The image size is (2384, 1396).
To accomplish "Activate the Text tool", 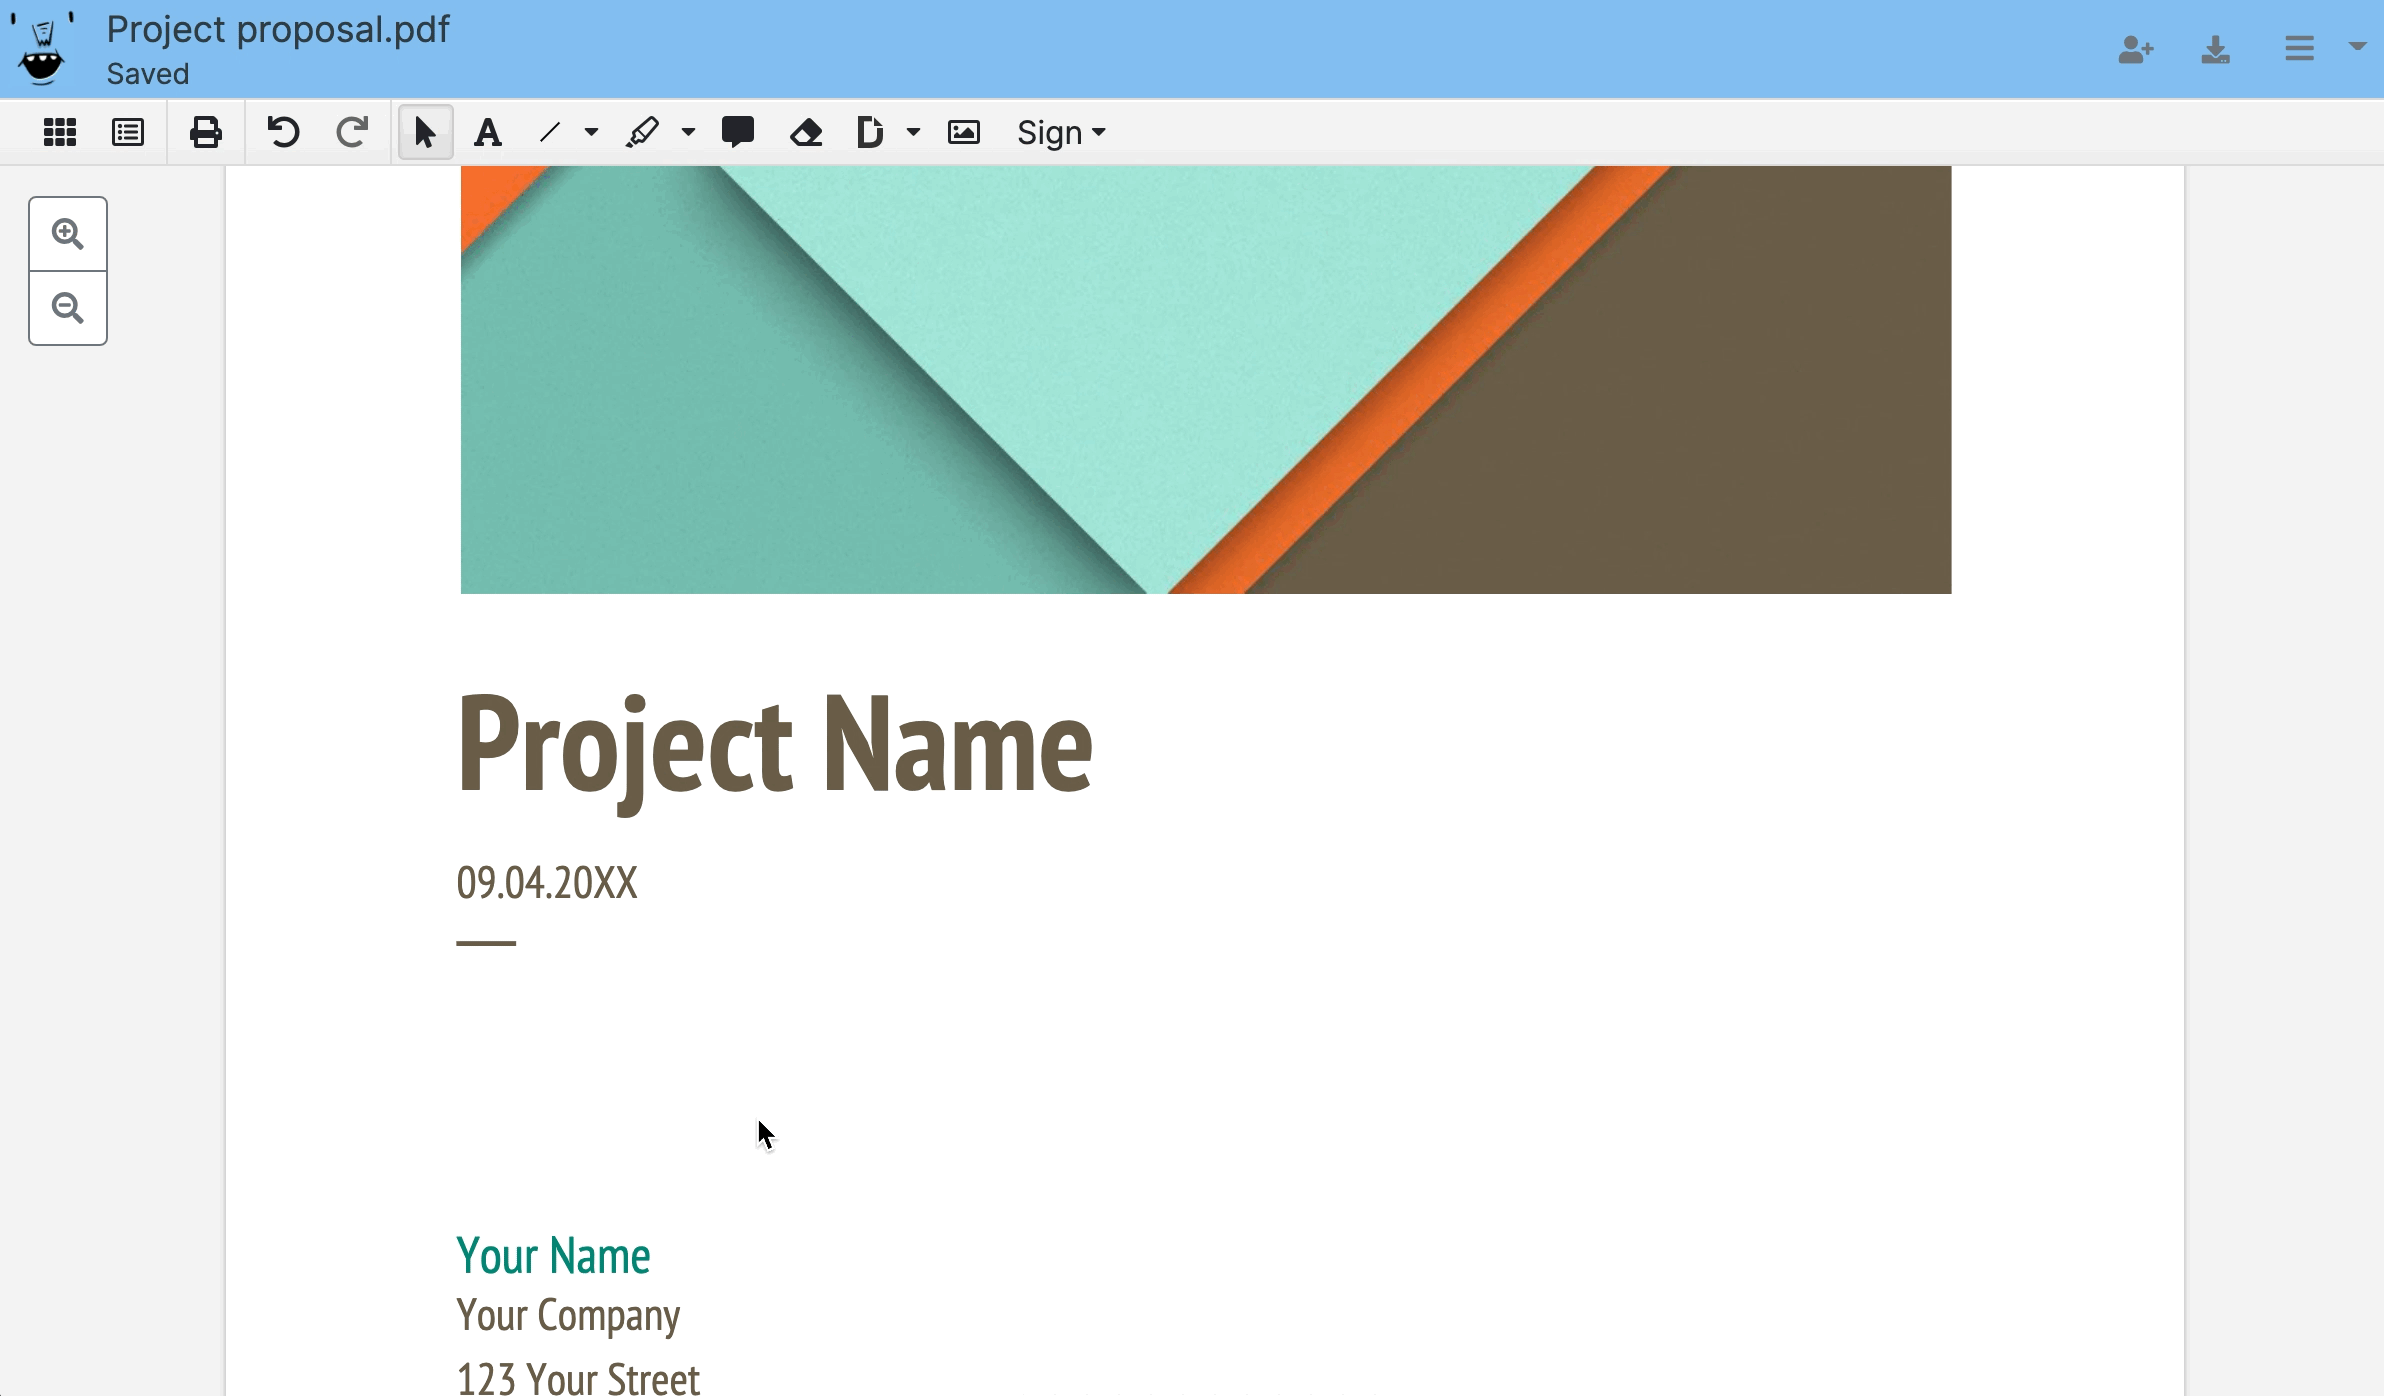I will [488, 132].
